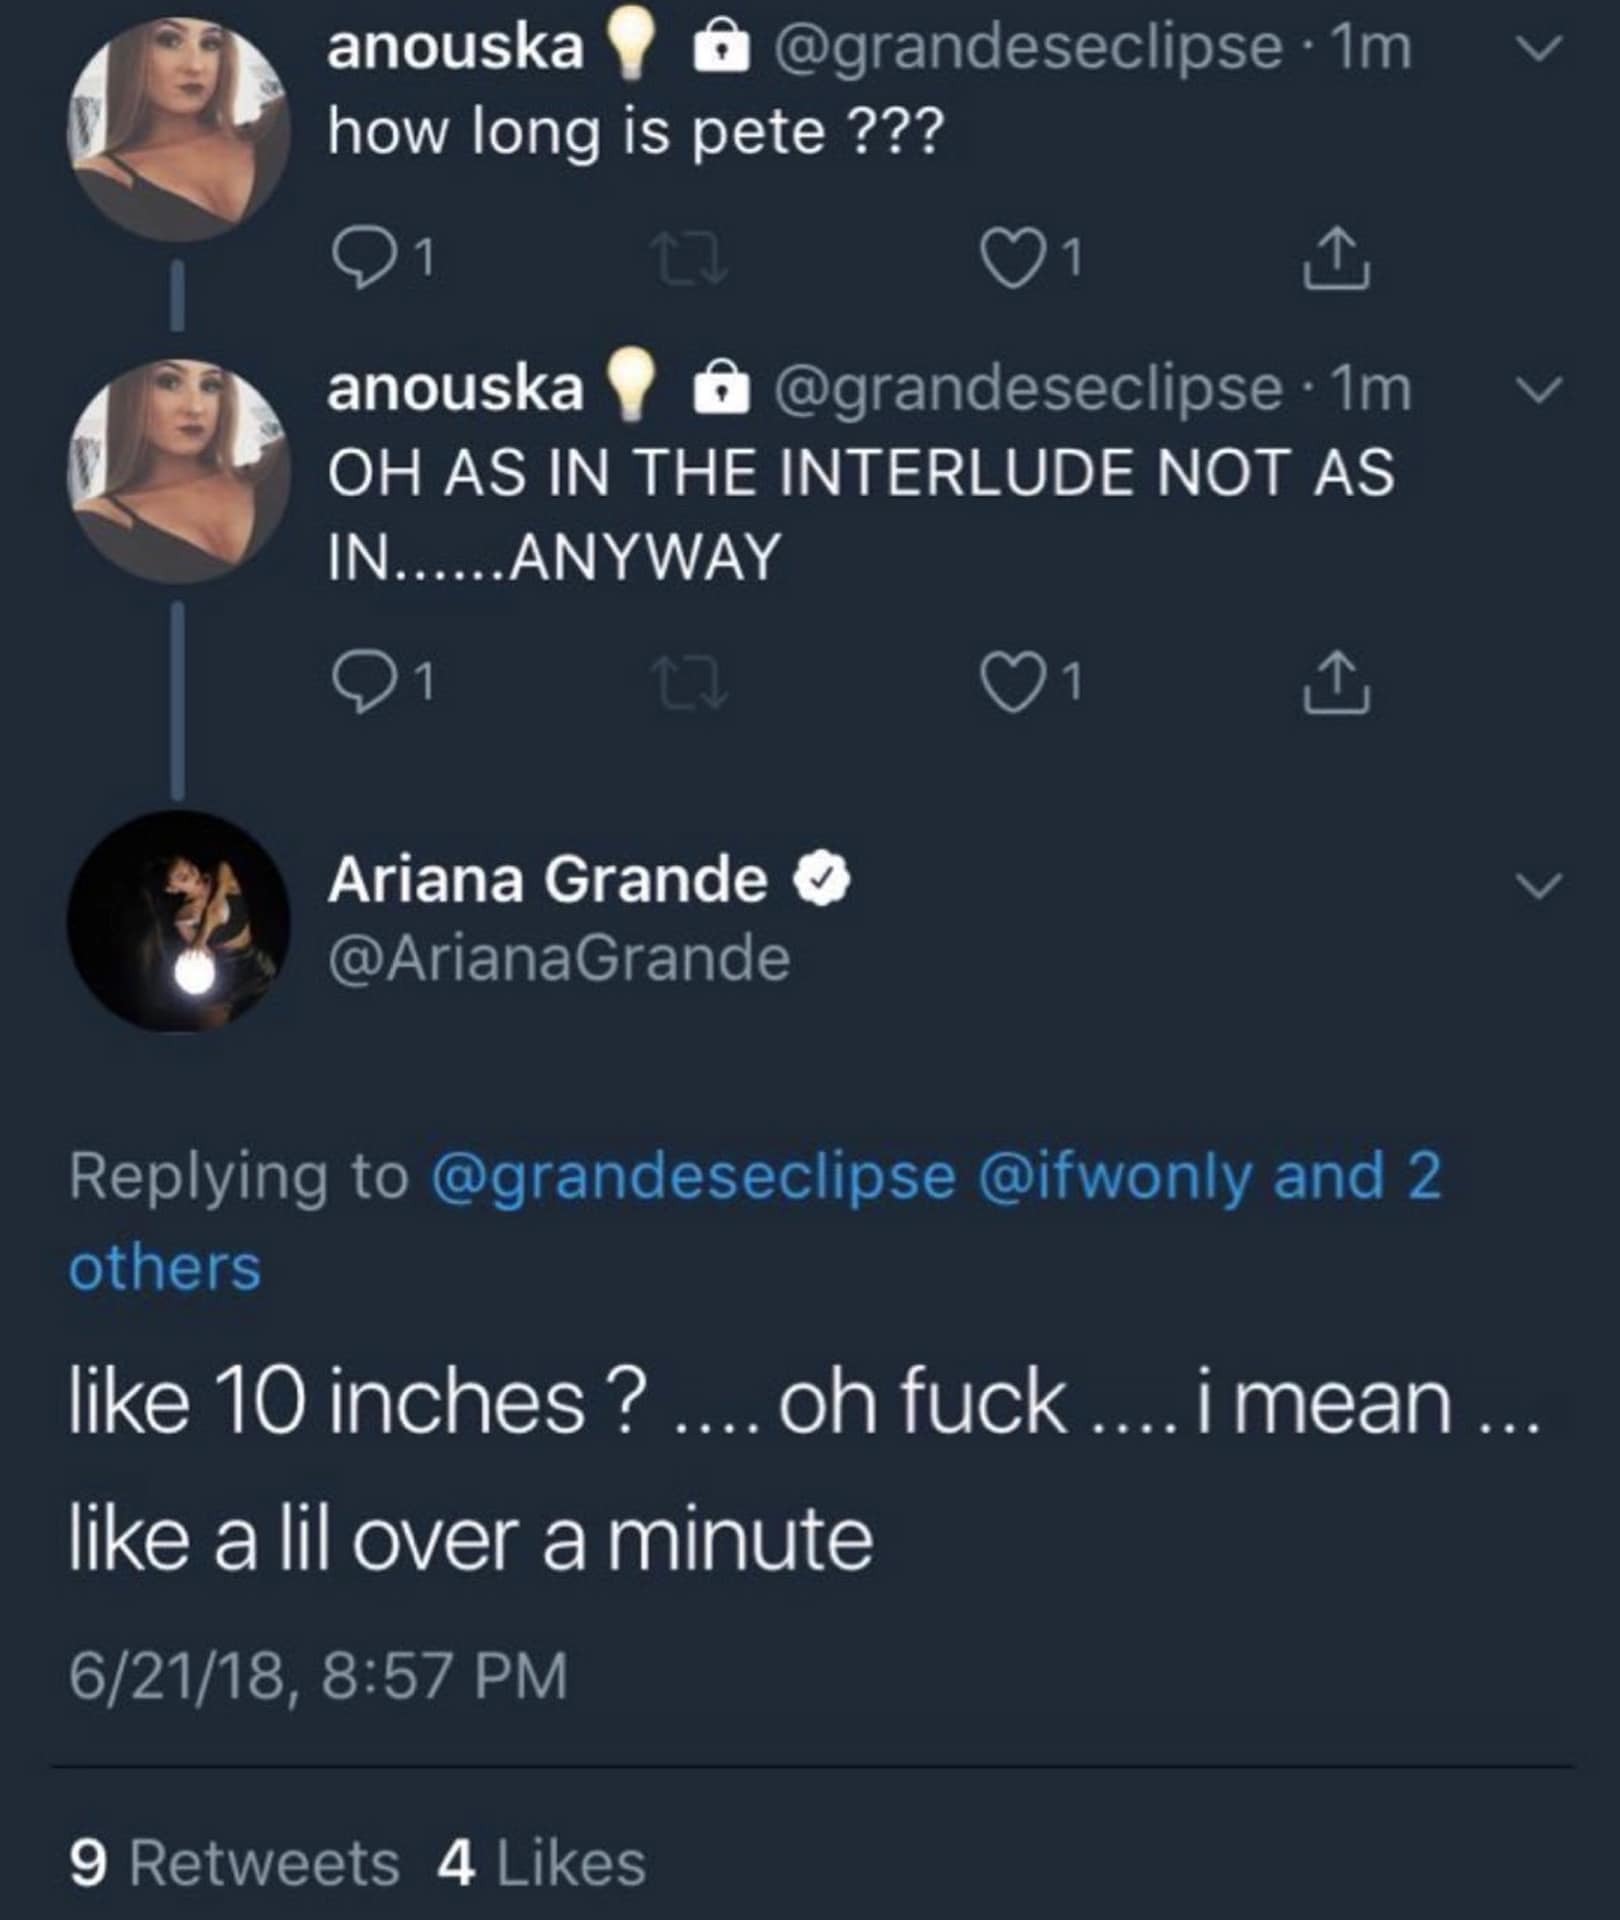Screen dimensions: 1620x1920
Task: View the 9 Retweets list
Action: [x=234, y=1864]
